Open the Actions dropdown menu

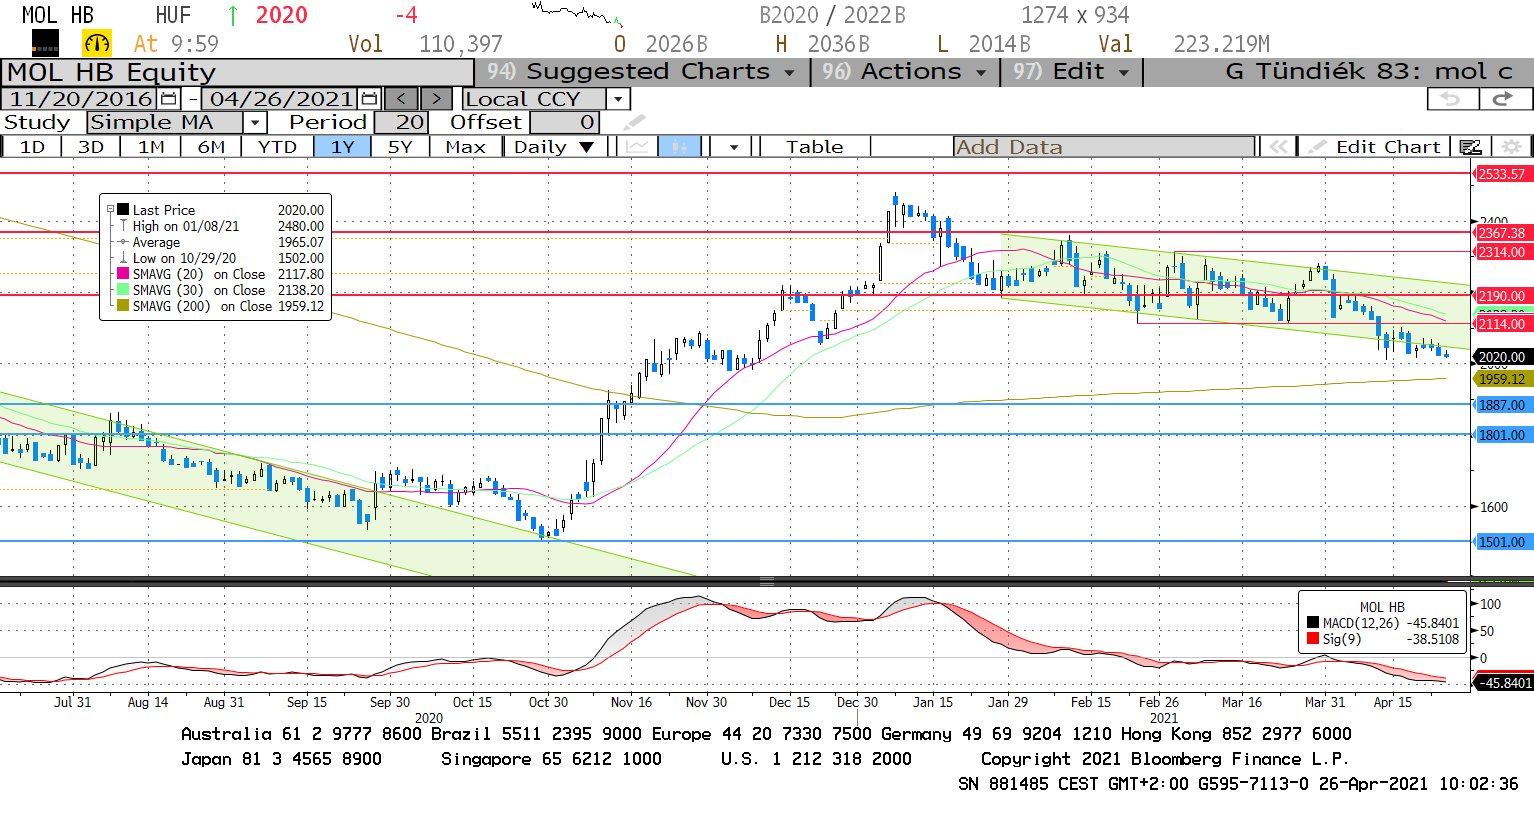pyautogui.click(x=904, y=72)
